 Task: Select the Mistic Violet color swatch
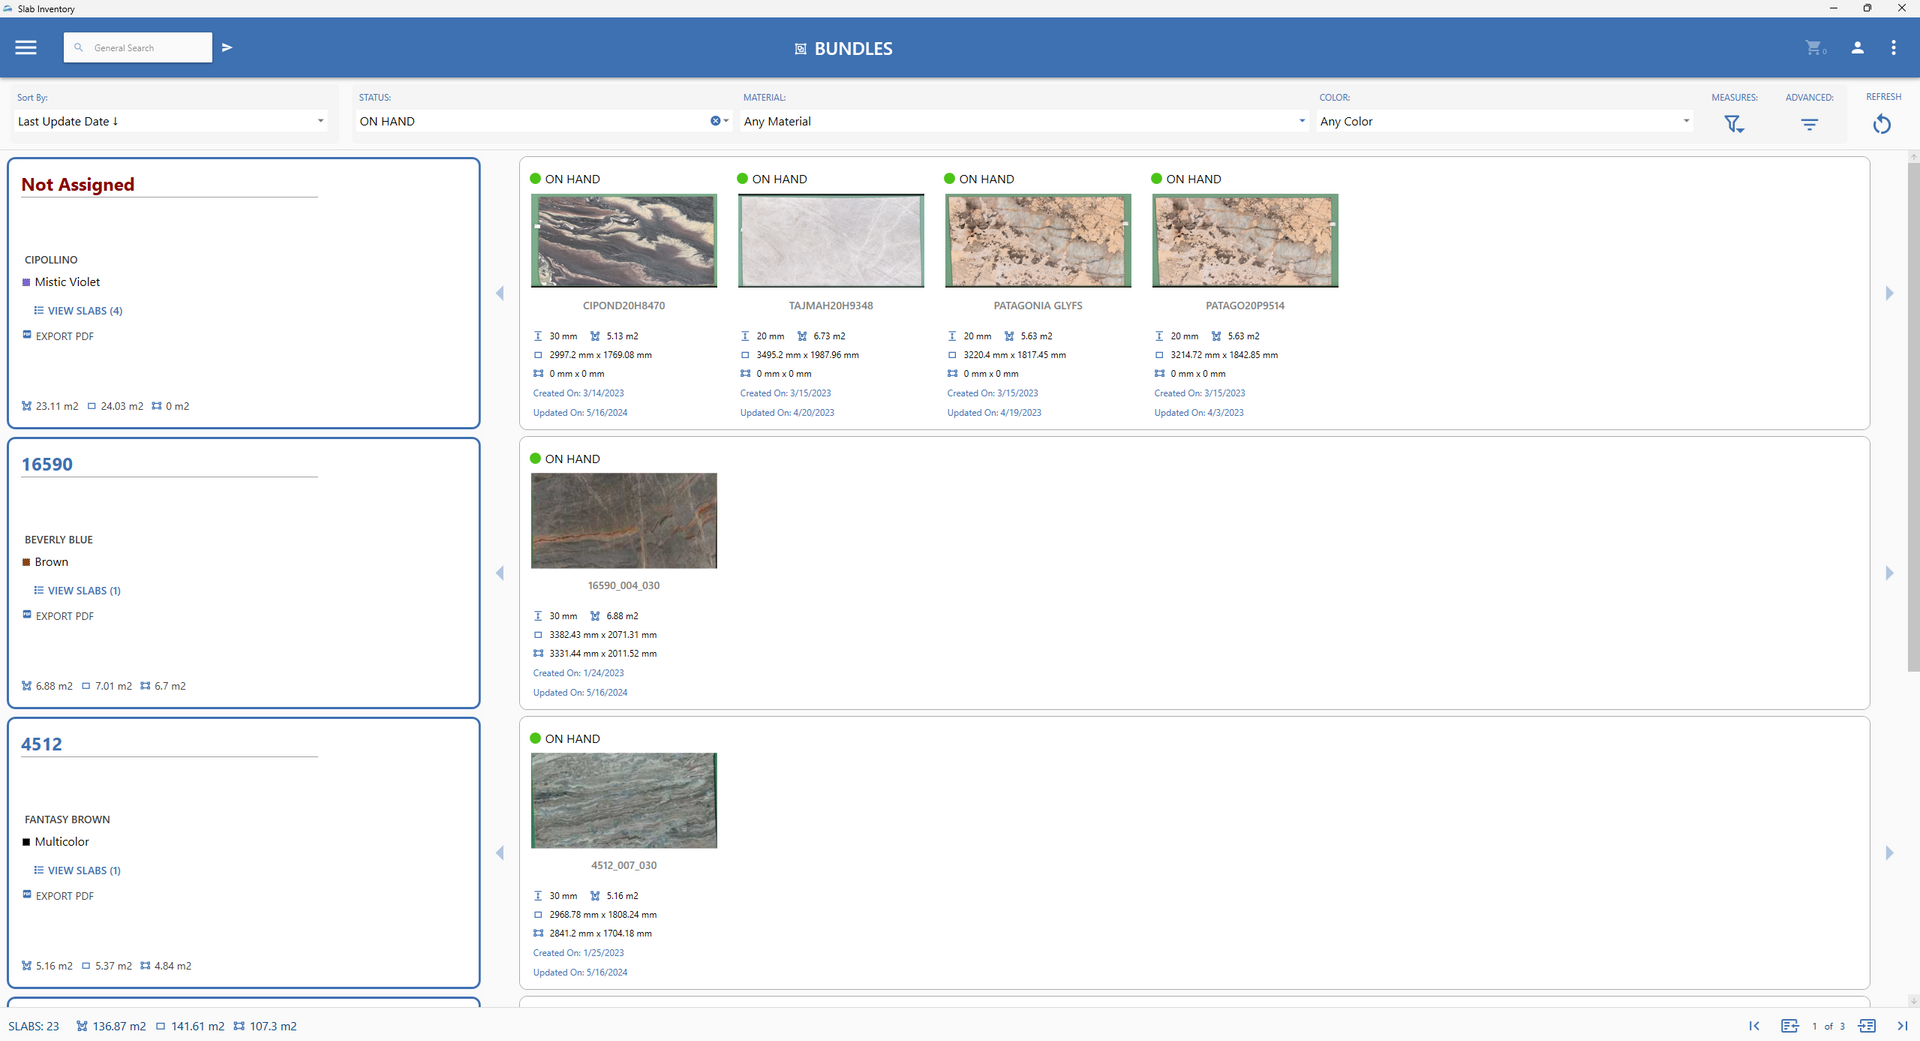27,282
